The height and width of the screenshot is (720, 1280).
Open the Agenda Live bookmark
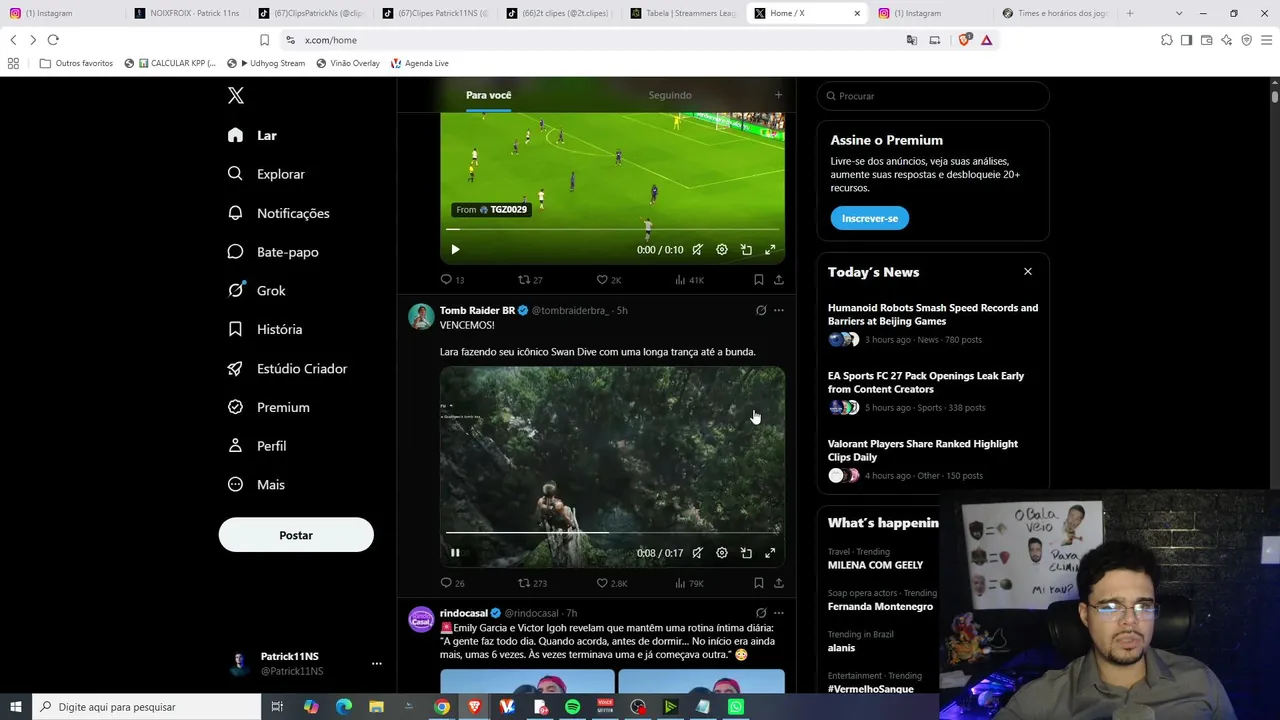(419, 63)
